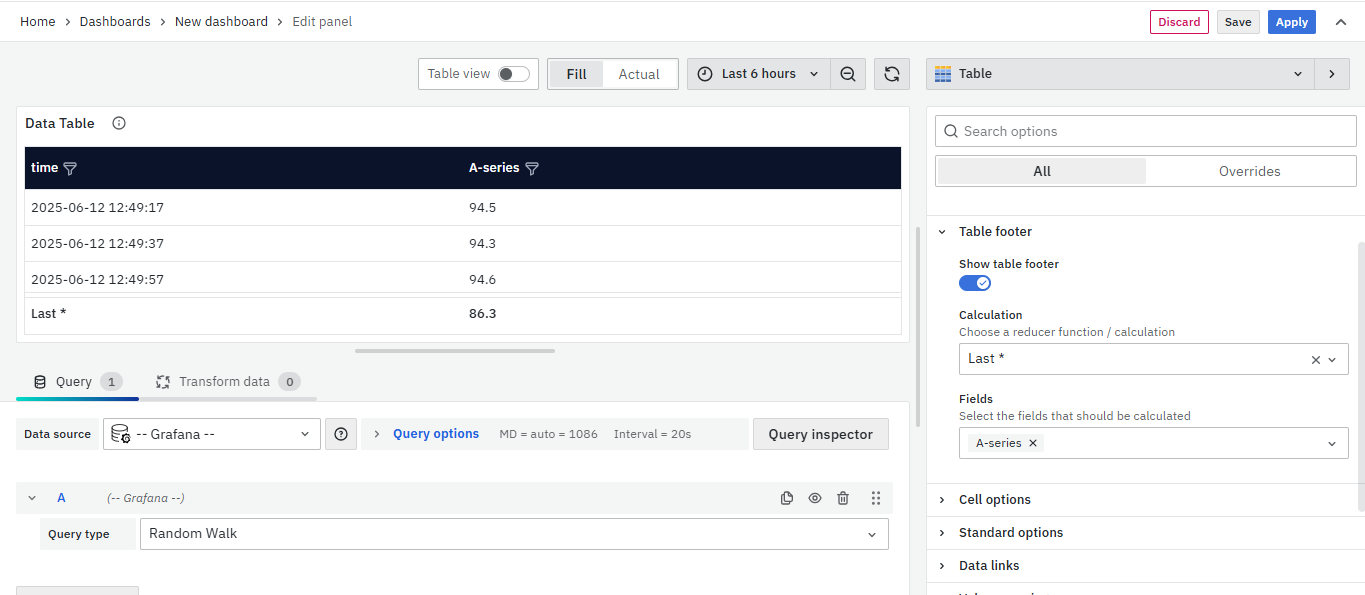Expand the Cell options section
Image resolution: width=1365 pixels, height=595 pixels.
coord(995,500)
